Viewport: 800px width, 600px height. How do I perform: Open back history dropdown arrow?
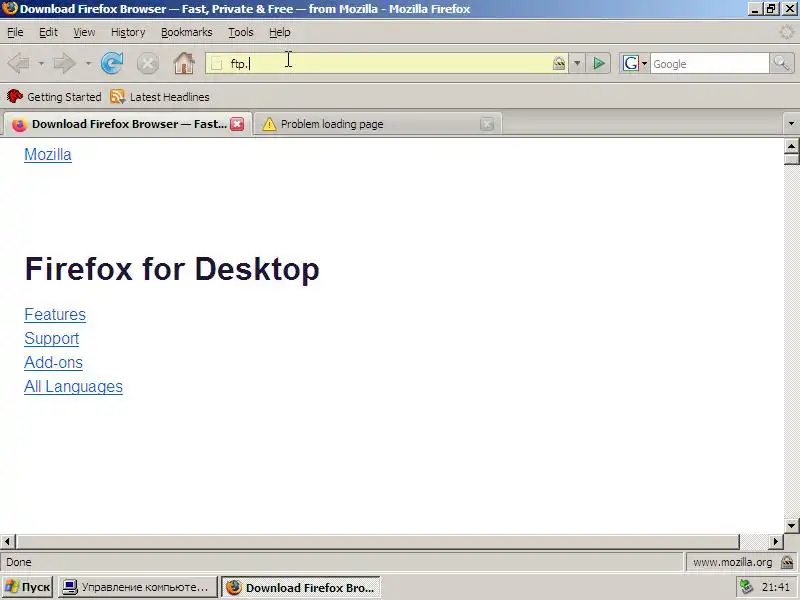click(41, 64)
